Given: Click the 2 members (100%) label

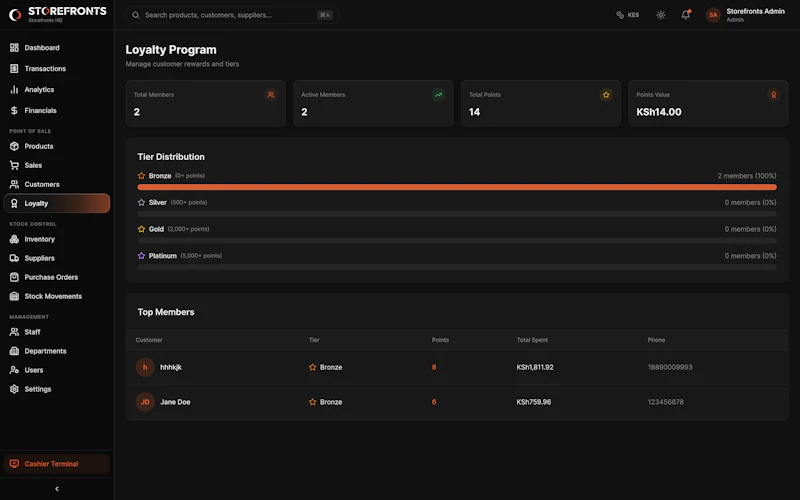Looking at the screenshot, I should pos(746,176).
